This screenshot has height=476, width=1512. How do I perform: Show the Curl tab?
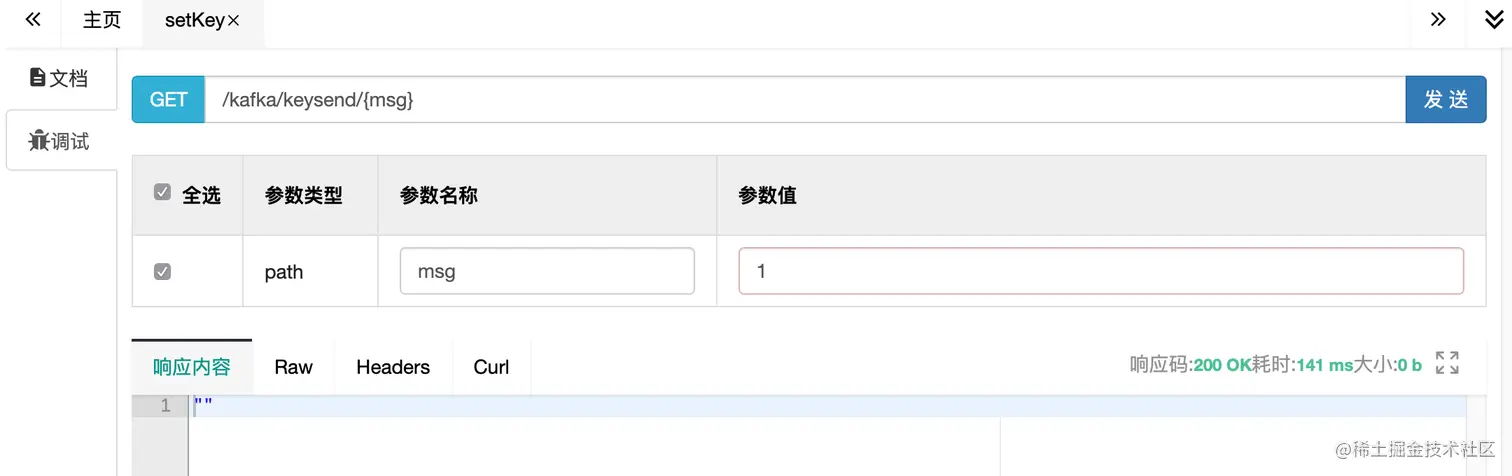(491, 367)
